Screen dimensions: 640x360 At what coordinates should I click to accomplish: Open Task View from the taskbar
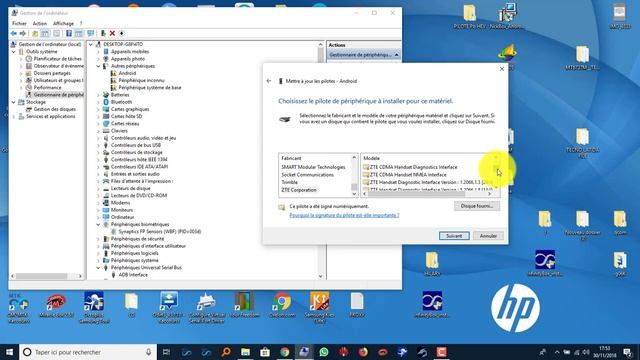click(166, 352)
